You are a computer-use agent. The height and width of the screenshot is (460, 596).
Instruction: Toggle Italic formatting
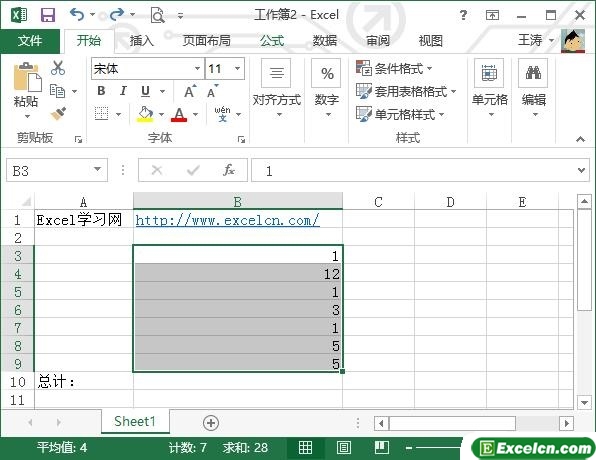(x=123, y=91)
